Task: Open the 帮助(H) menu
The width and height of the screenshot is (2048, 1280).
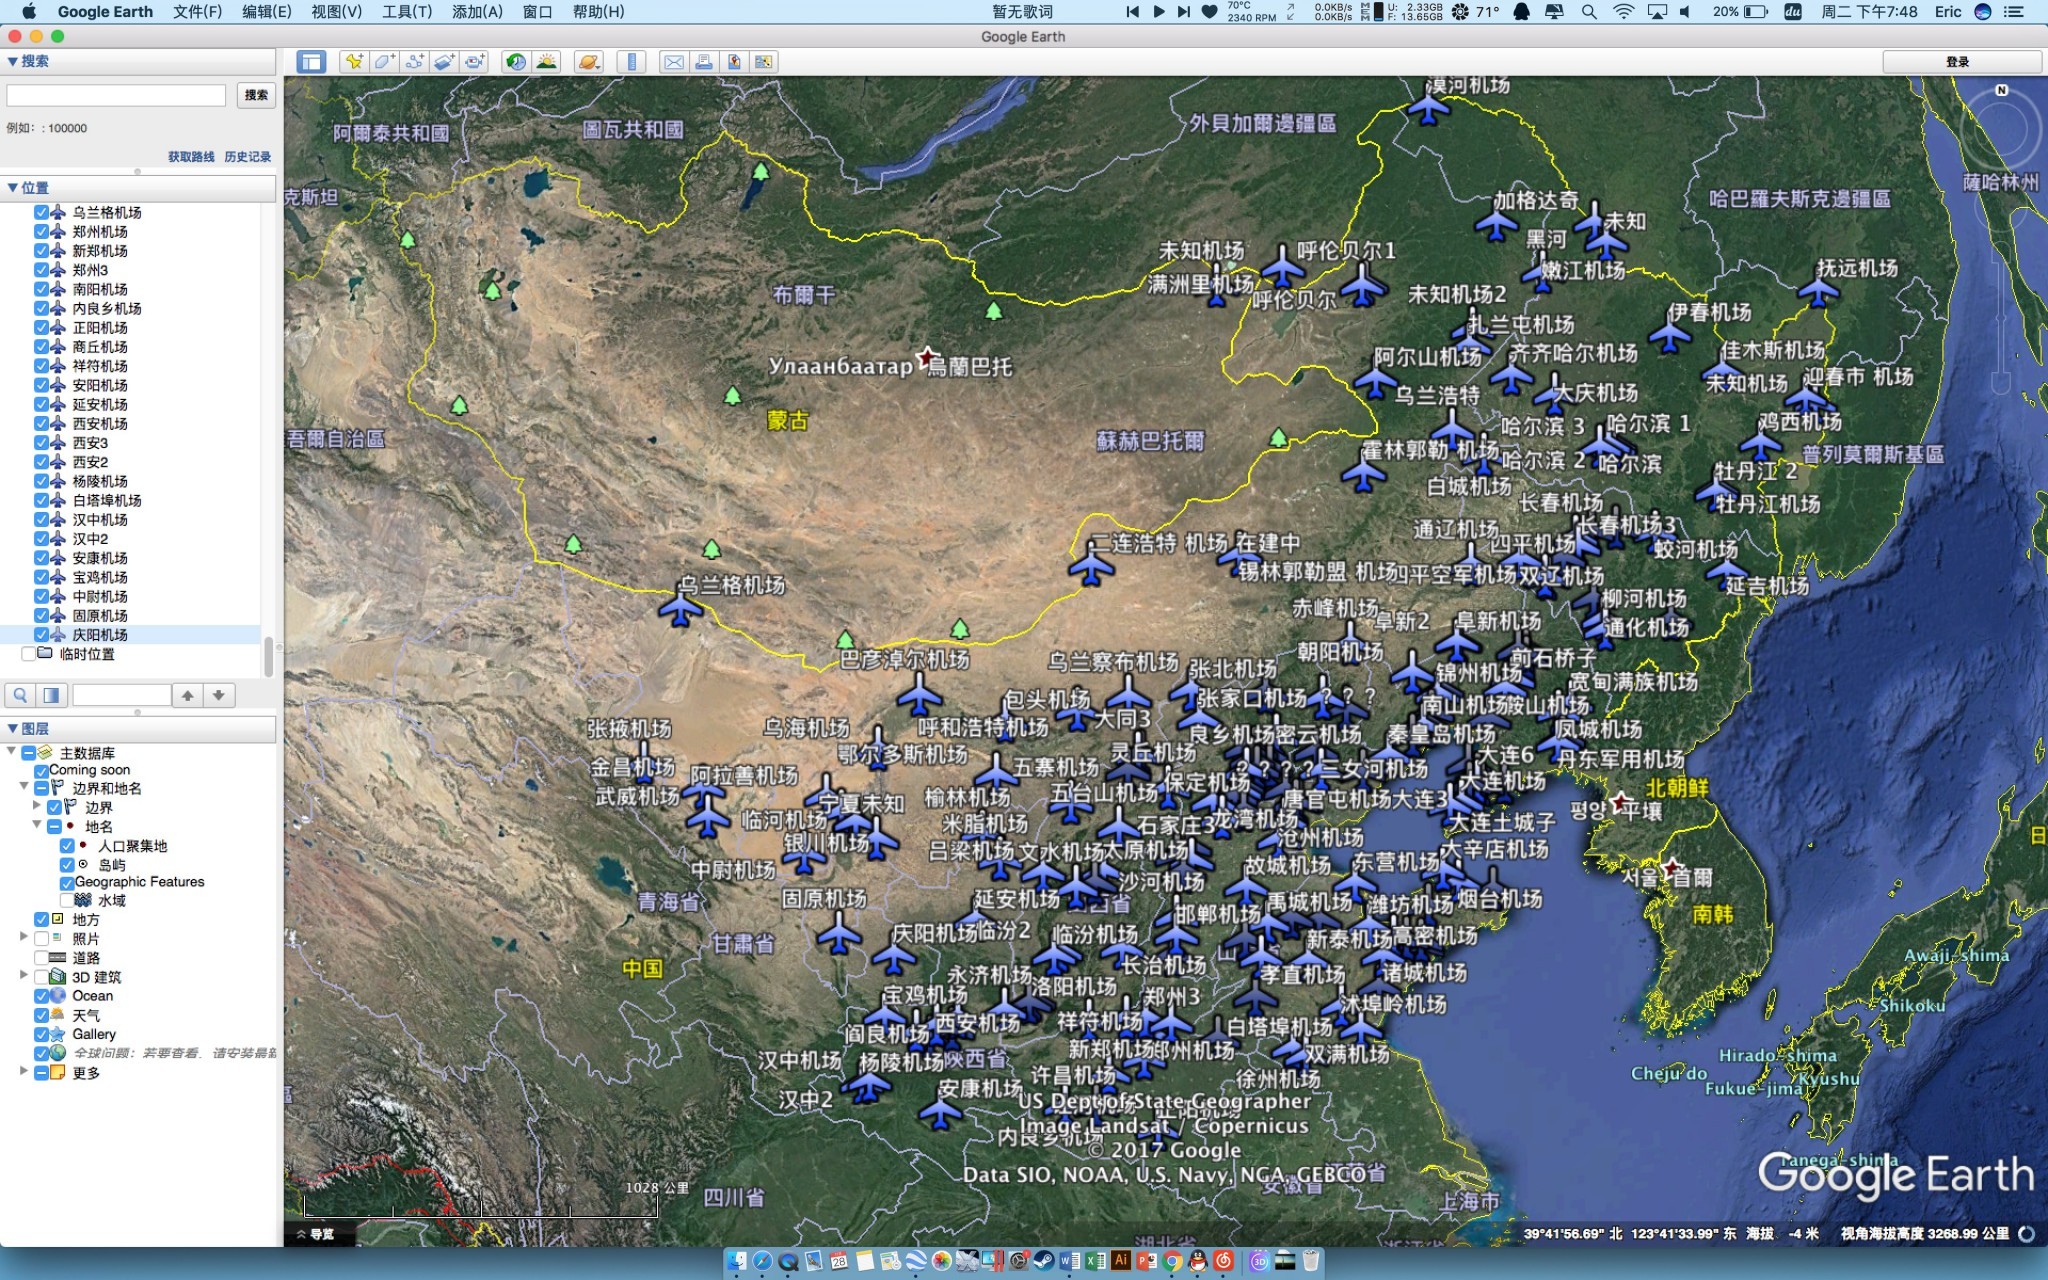Action: [598, 12]
